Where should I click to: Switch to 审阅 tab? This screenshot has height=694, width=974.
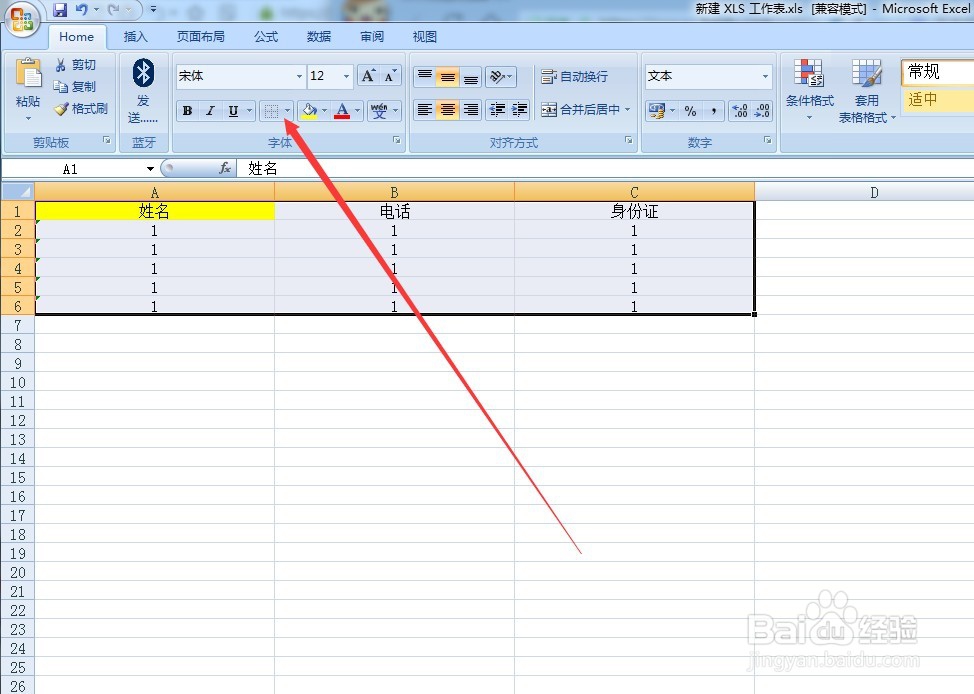pos(371,37)
